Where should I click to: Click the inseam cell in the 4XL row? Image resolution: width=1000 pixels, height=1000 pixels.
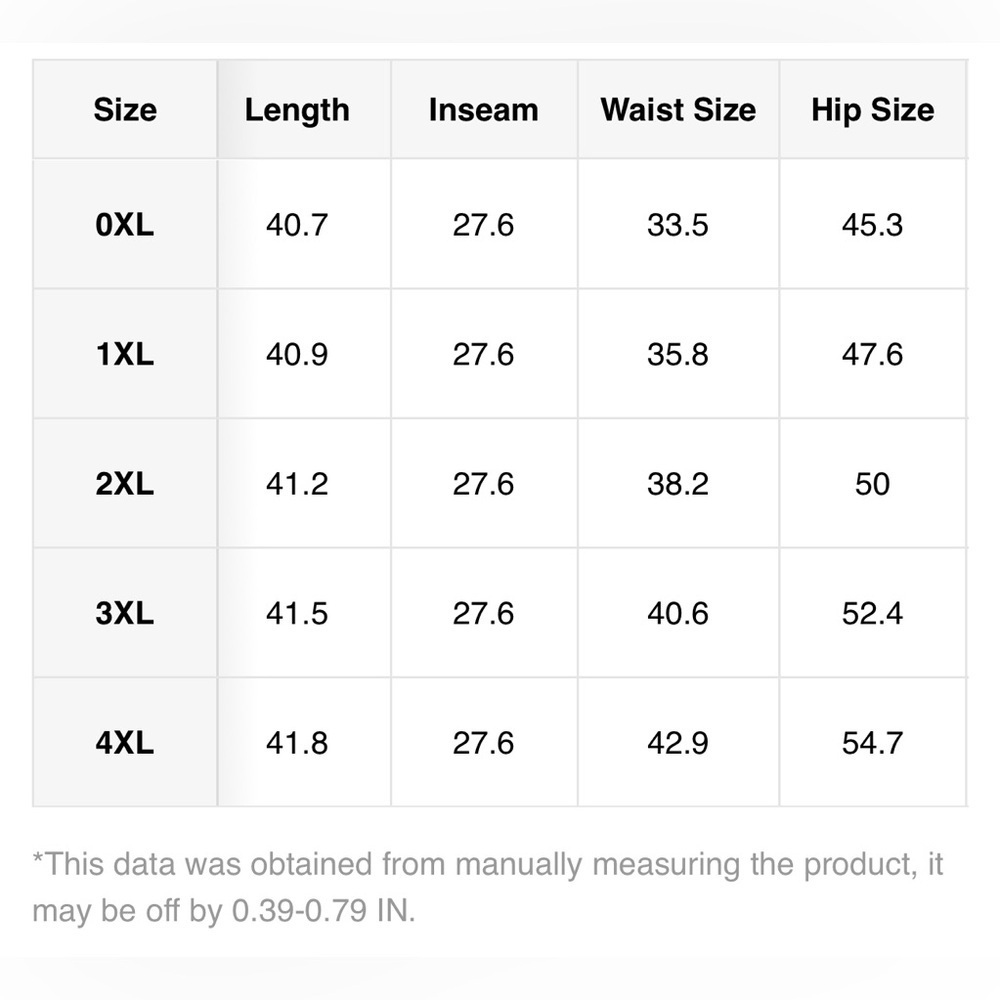[483, 743]
